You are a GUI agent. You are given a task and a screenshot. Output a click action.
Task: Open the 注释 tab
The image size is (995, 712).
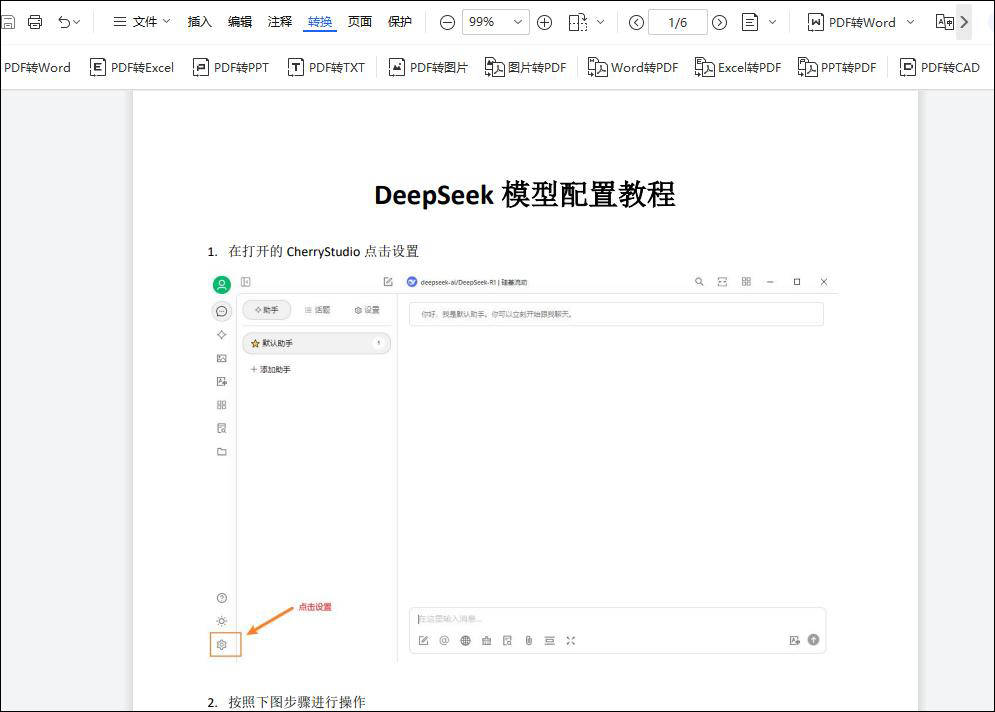280,22
